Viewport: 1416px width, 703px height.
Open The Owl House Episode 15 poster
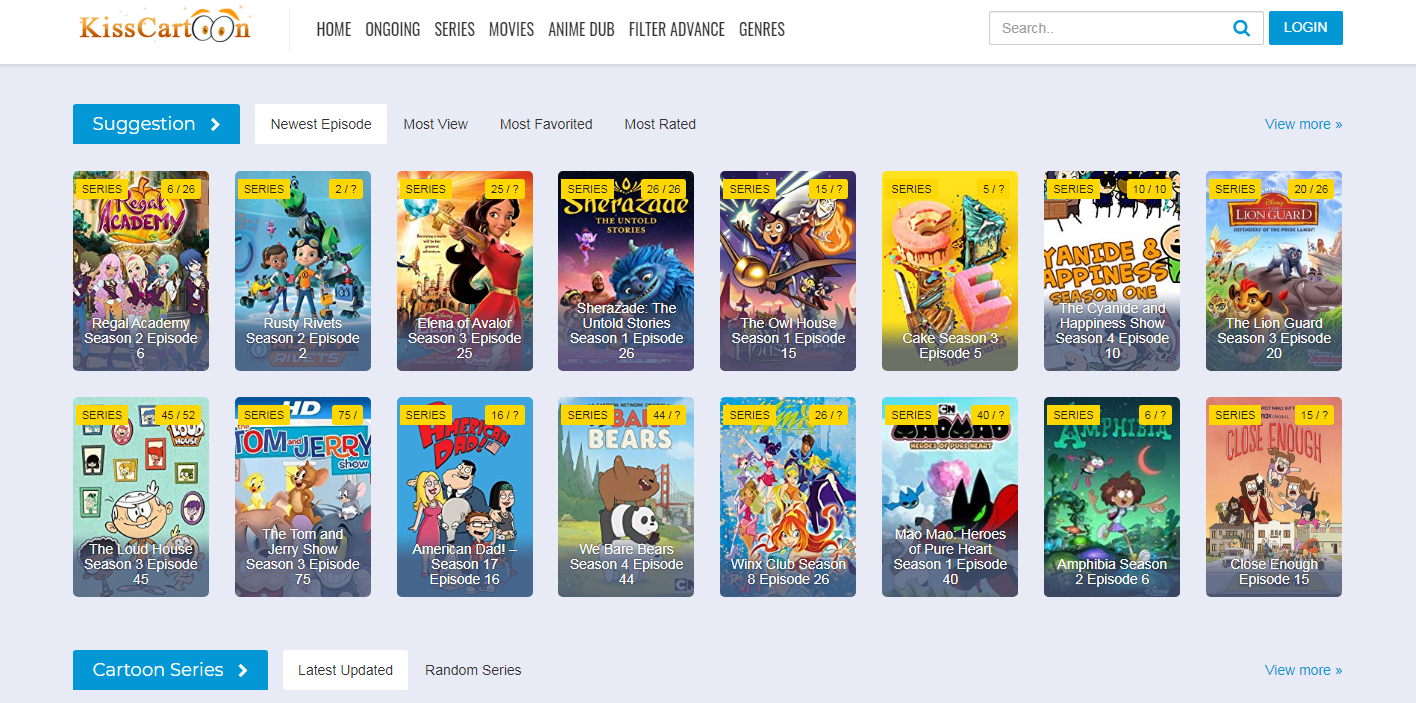(788, 271)
